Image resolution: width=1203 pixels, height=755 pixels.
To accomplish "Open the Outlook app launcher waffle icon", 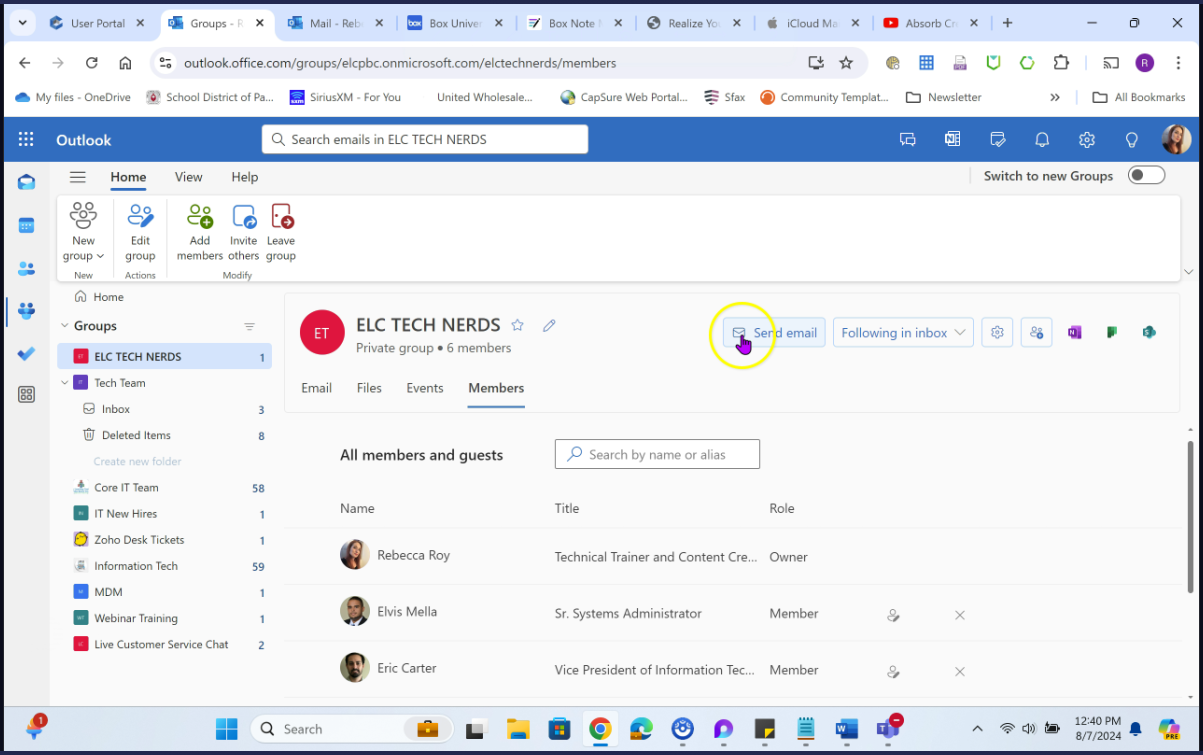I will [26, 140].
